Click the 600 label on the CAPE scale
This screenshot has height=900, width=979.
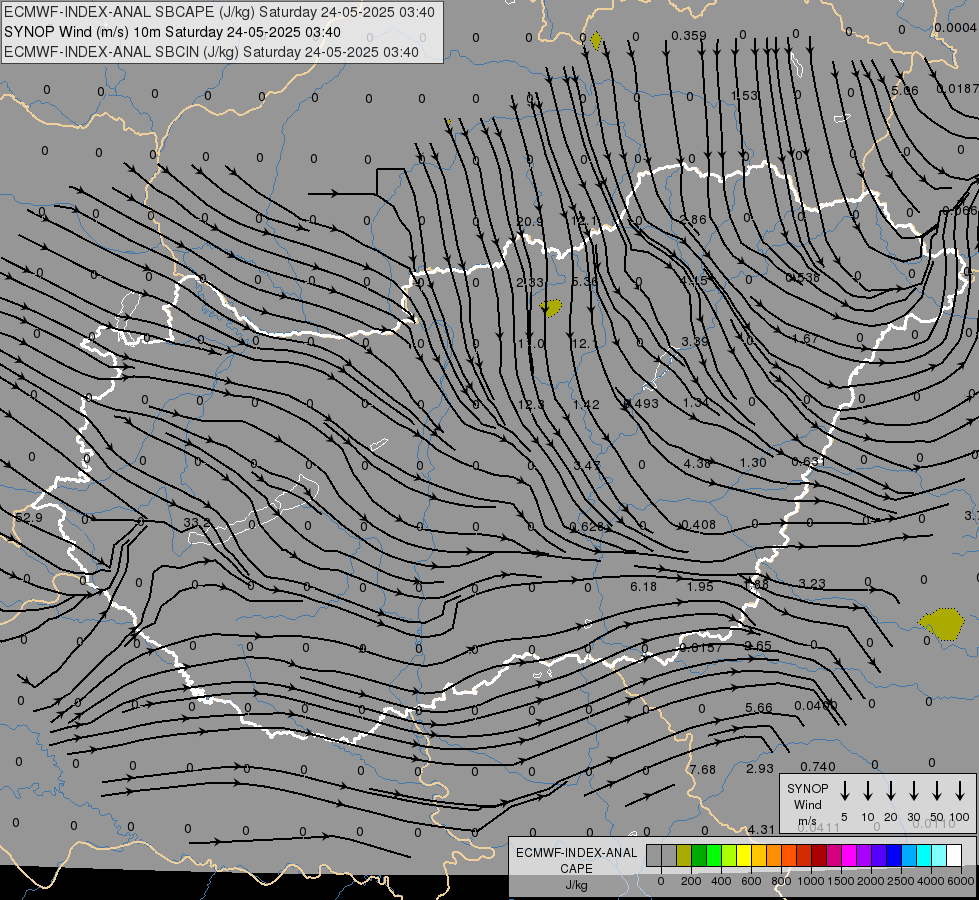tap(751, 881)
